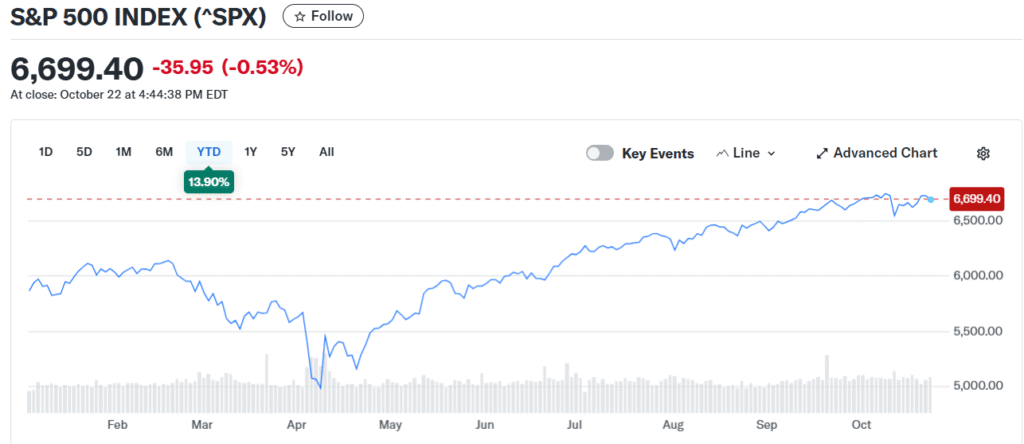Image resolution: width=1024 pixels, height=444 pixels.
Task: Click the April low point on the chart
Action: click(x=321, y=387)
